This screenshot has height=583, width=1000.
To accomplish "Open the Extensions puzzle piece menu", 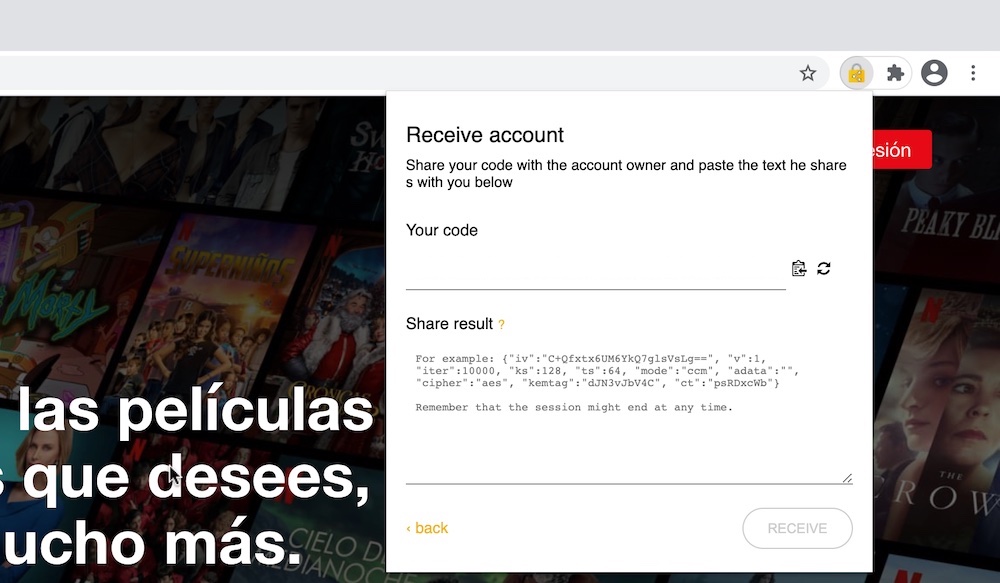I will click(x=895, y=73).
